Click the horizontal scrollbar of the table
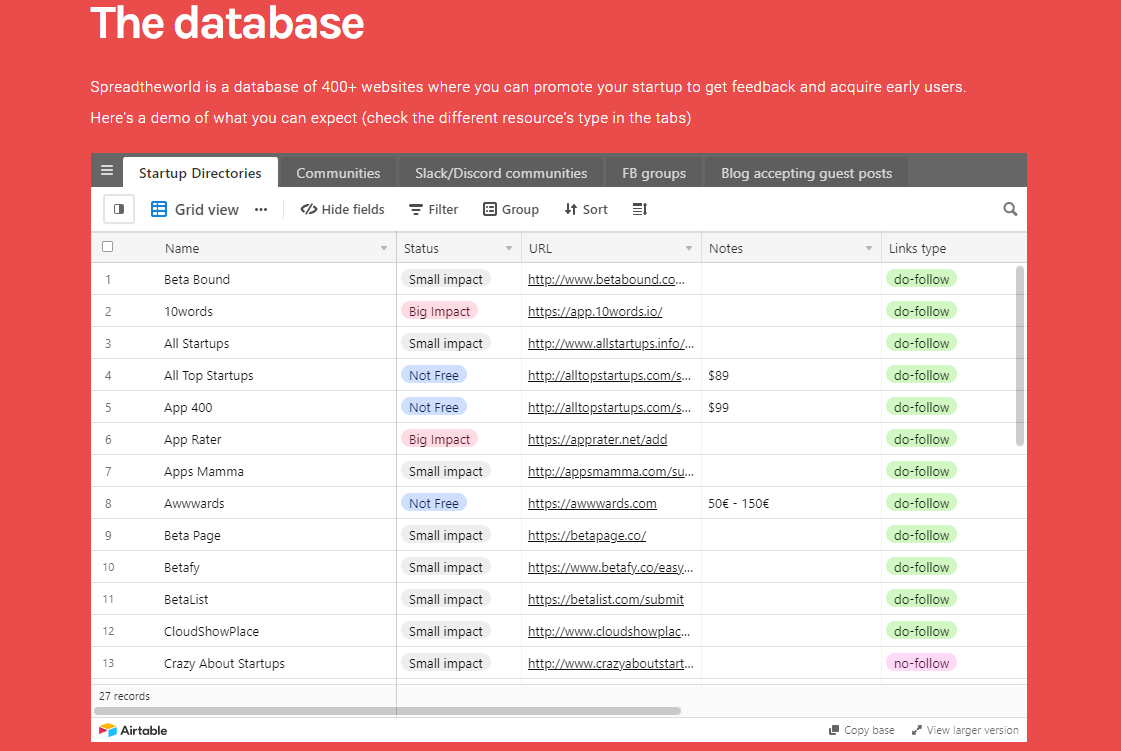 point(387,711)
